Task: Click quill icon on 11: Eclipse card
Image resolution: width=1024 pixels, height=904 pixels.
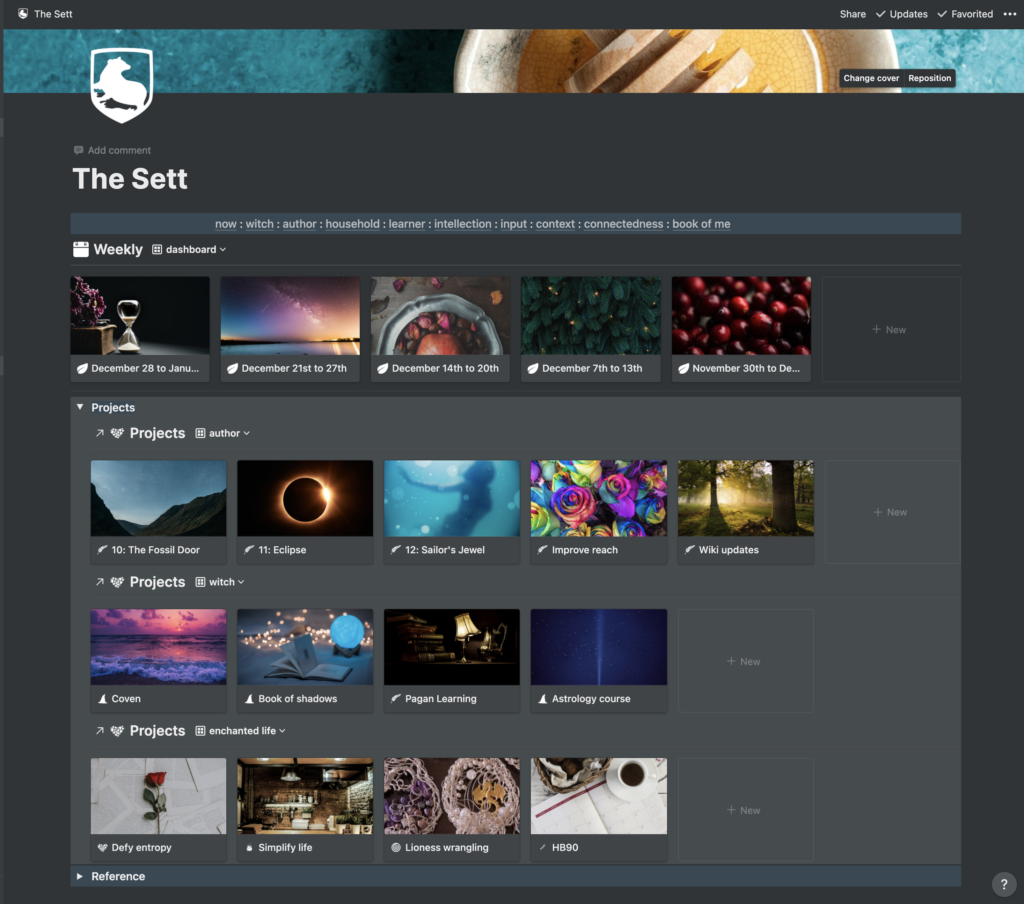Action: point(249,550)
